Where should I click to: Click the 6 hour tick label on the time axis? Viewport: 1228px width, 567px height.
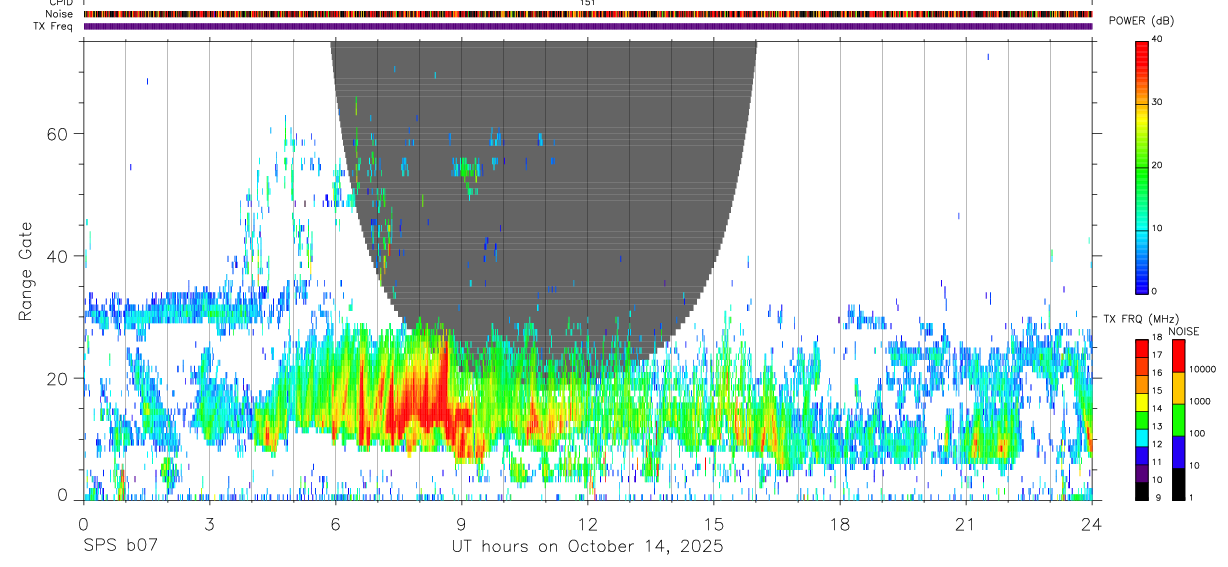click(x=335, y=524)
